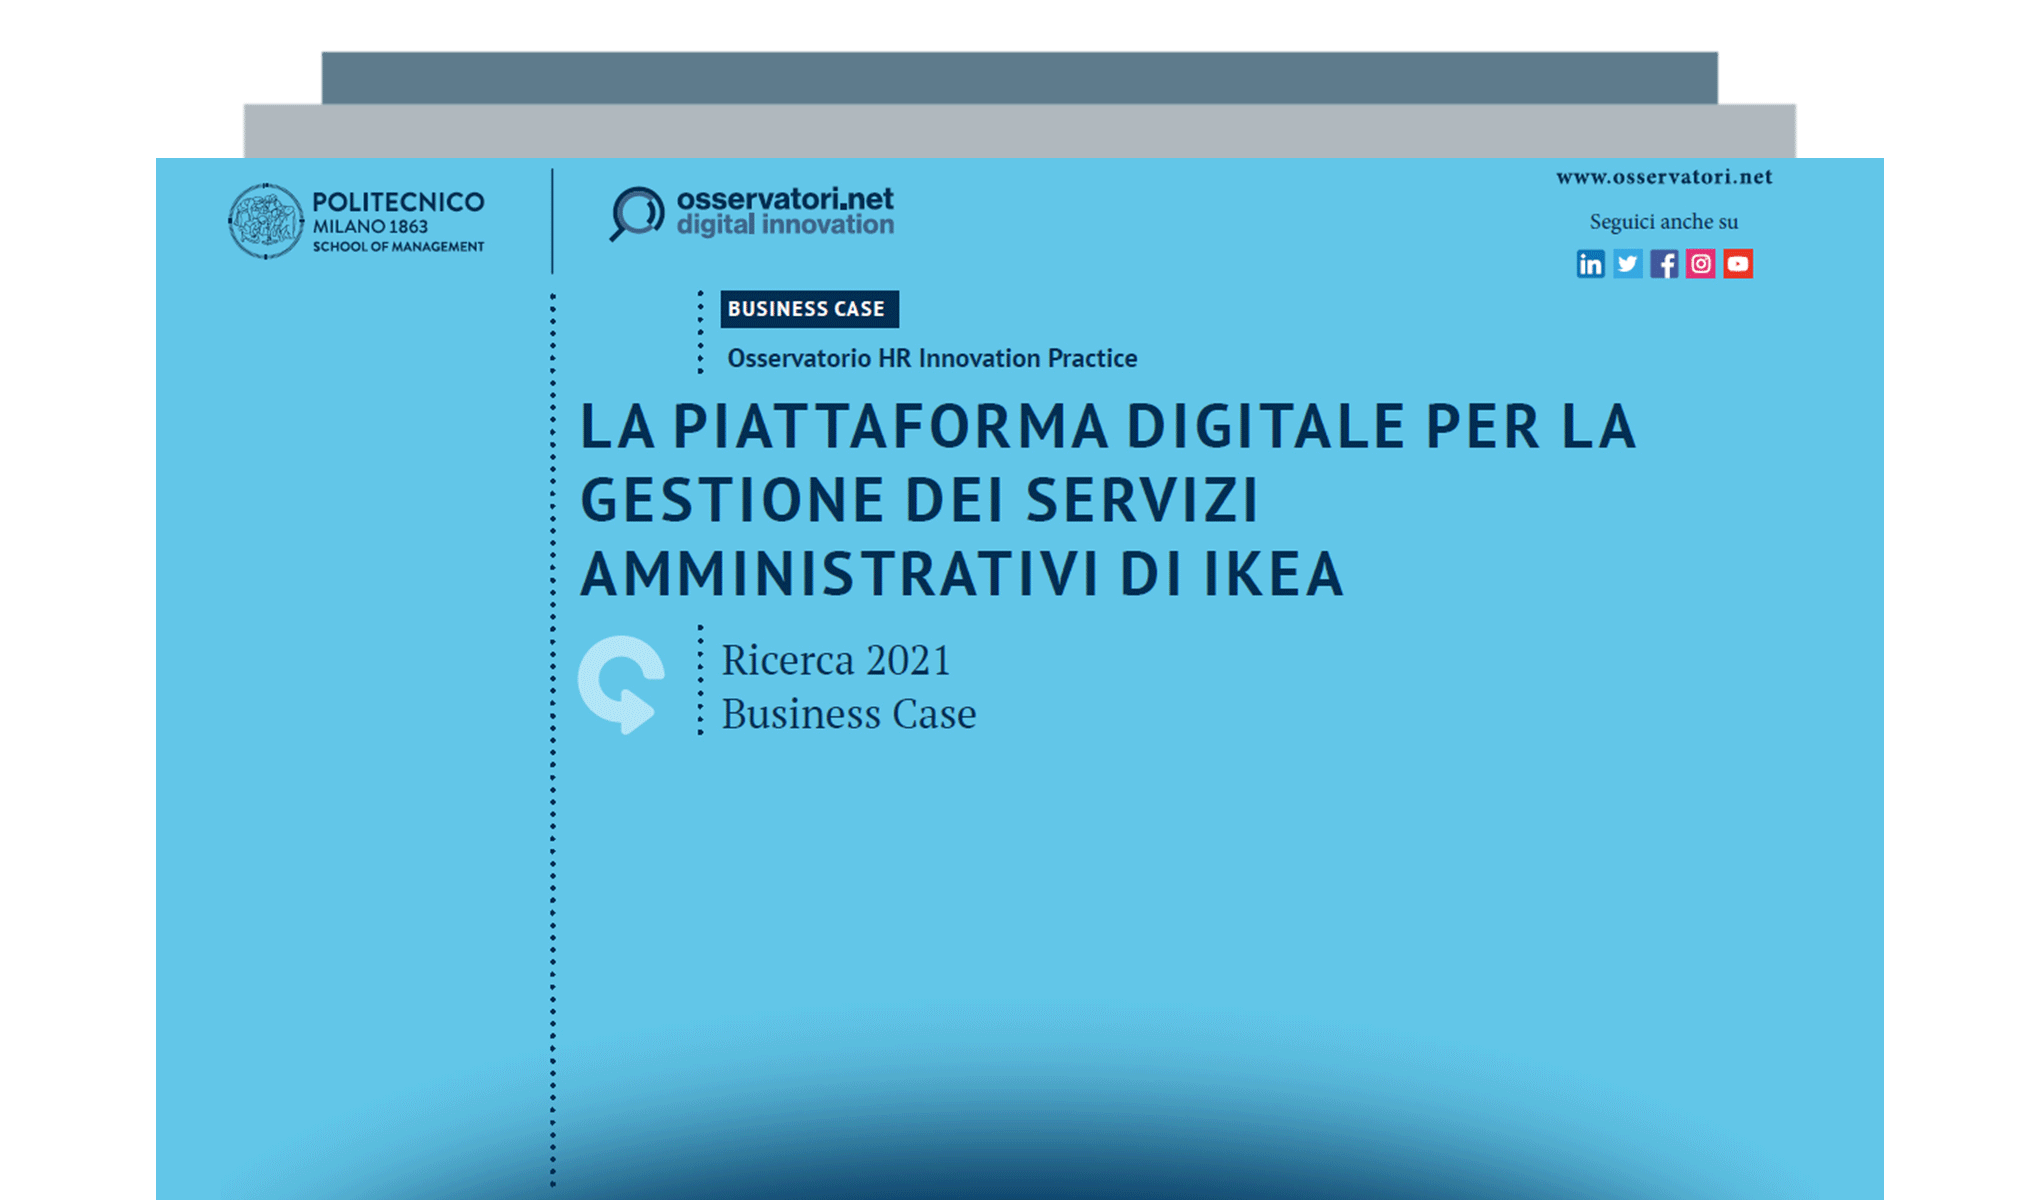
Task: Click the osservatori.net magnifying glass logo
Action: click(x=637, y=212)
